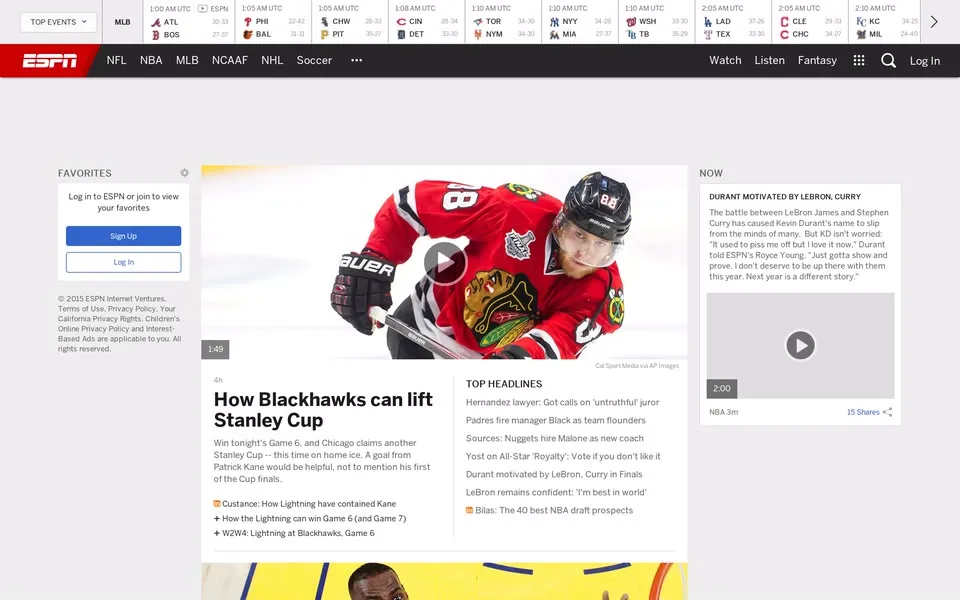
Task: Go to Listen section
Action: (769, 60)
